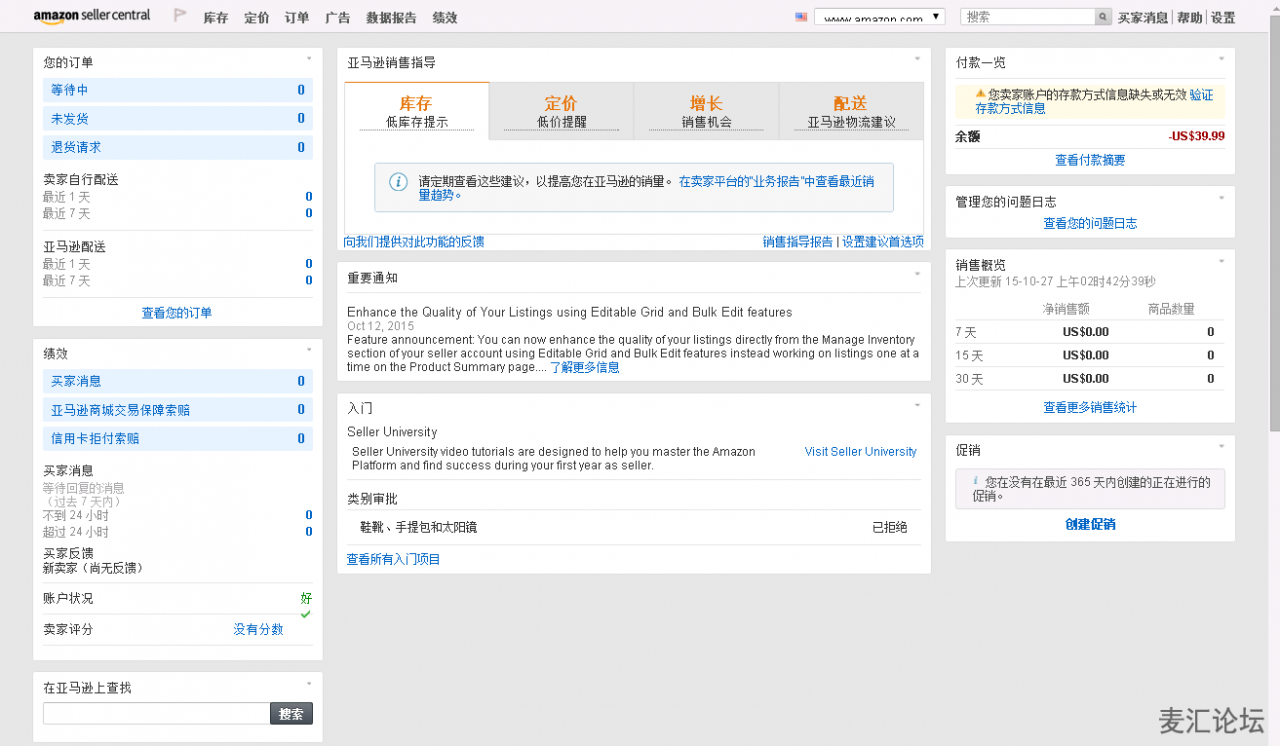This screenshot has width=1280, height=746.
Task: Open 买家消息 in the top right bar
Action: click(1143, 18)
